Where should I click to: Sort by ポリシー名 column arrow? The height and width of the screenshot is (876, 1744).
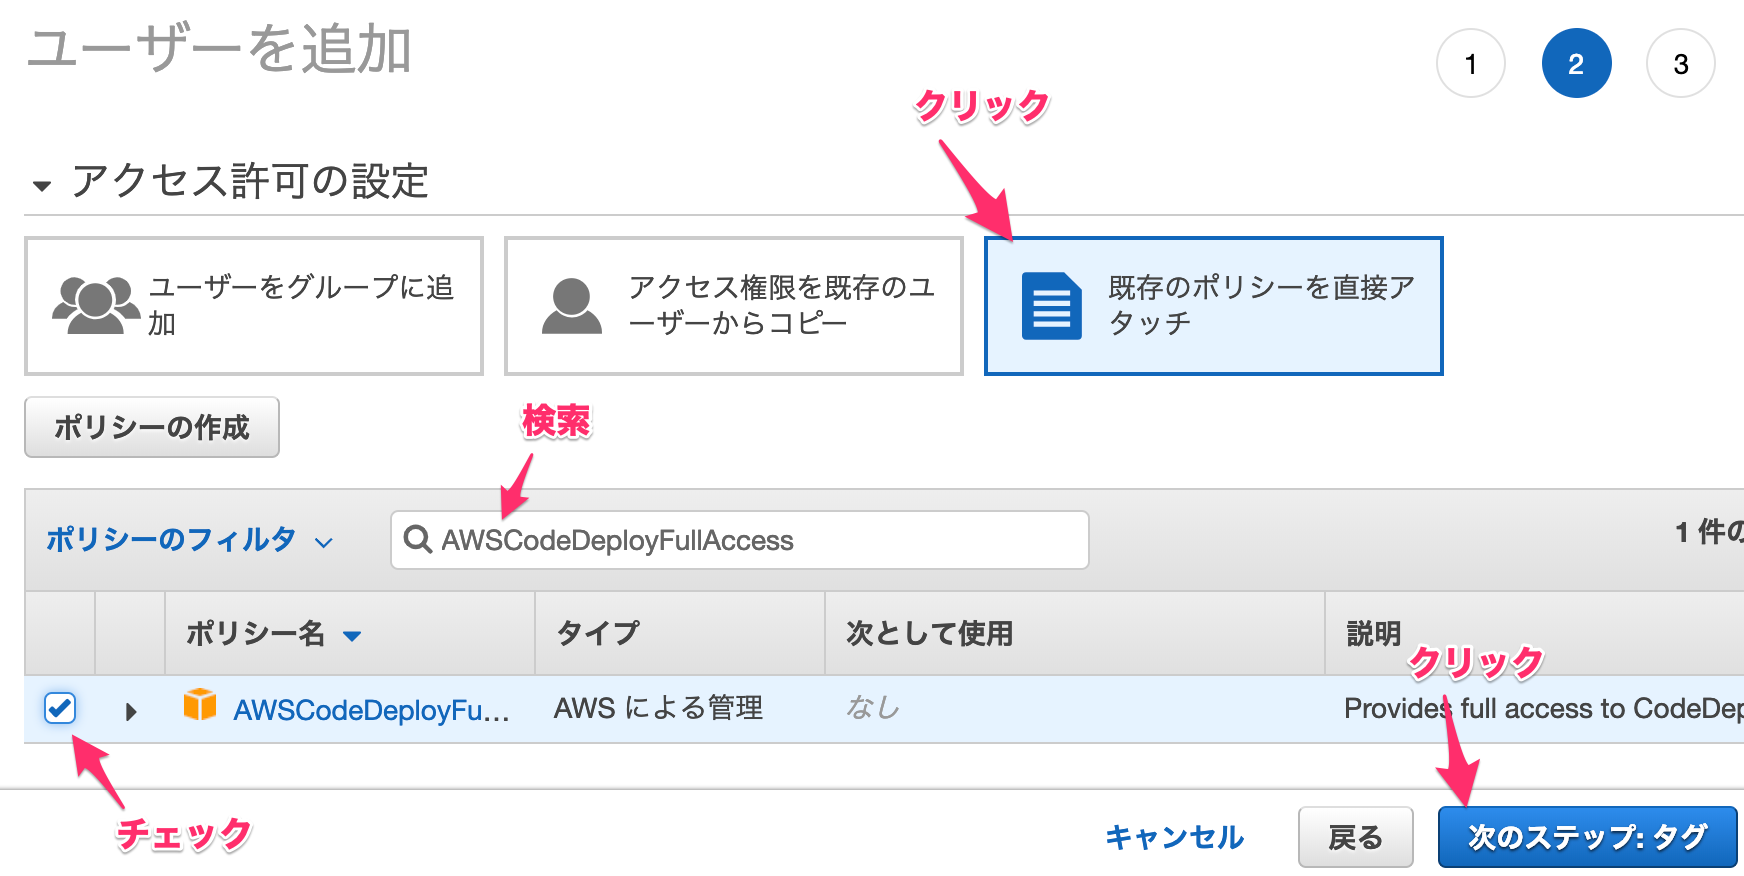pos(352,635)
